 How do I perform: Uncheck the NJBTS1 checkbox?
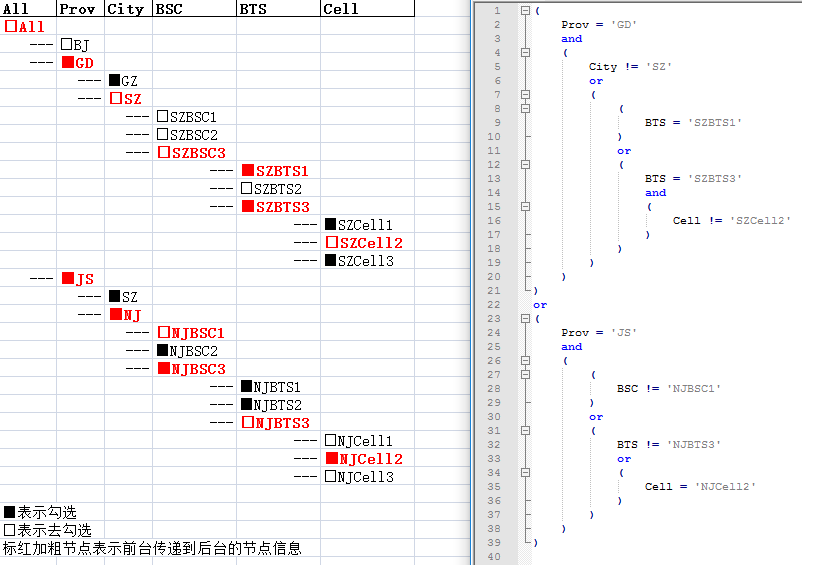click(x=247, y=386)
